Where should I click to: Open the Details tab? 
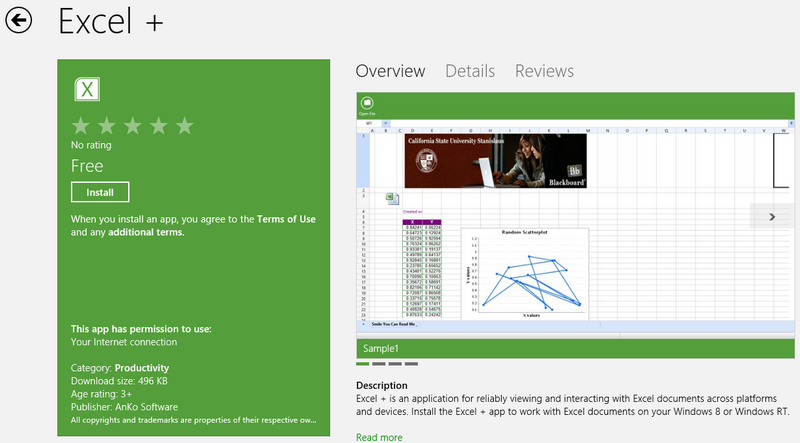click(x=470, y=71)
